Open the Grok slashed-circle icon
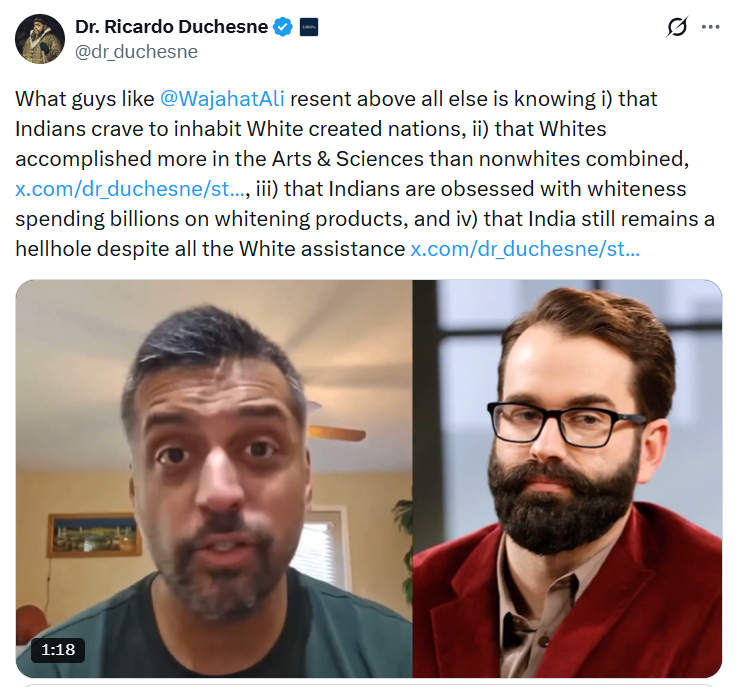 pyautogui.click(x=677, y=27)
